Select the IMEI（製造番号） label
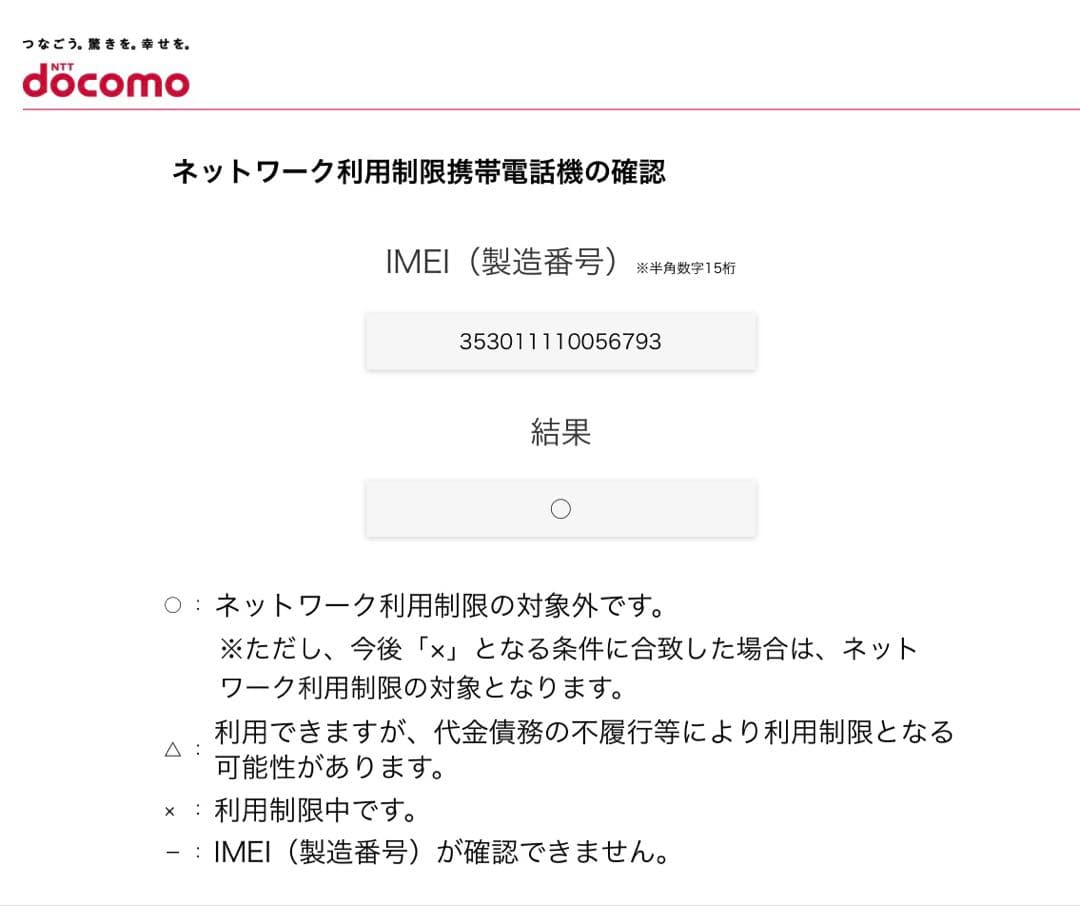1080x906 pixels. pos(509,261)
